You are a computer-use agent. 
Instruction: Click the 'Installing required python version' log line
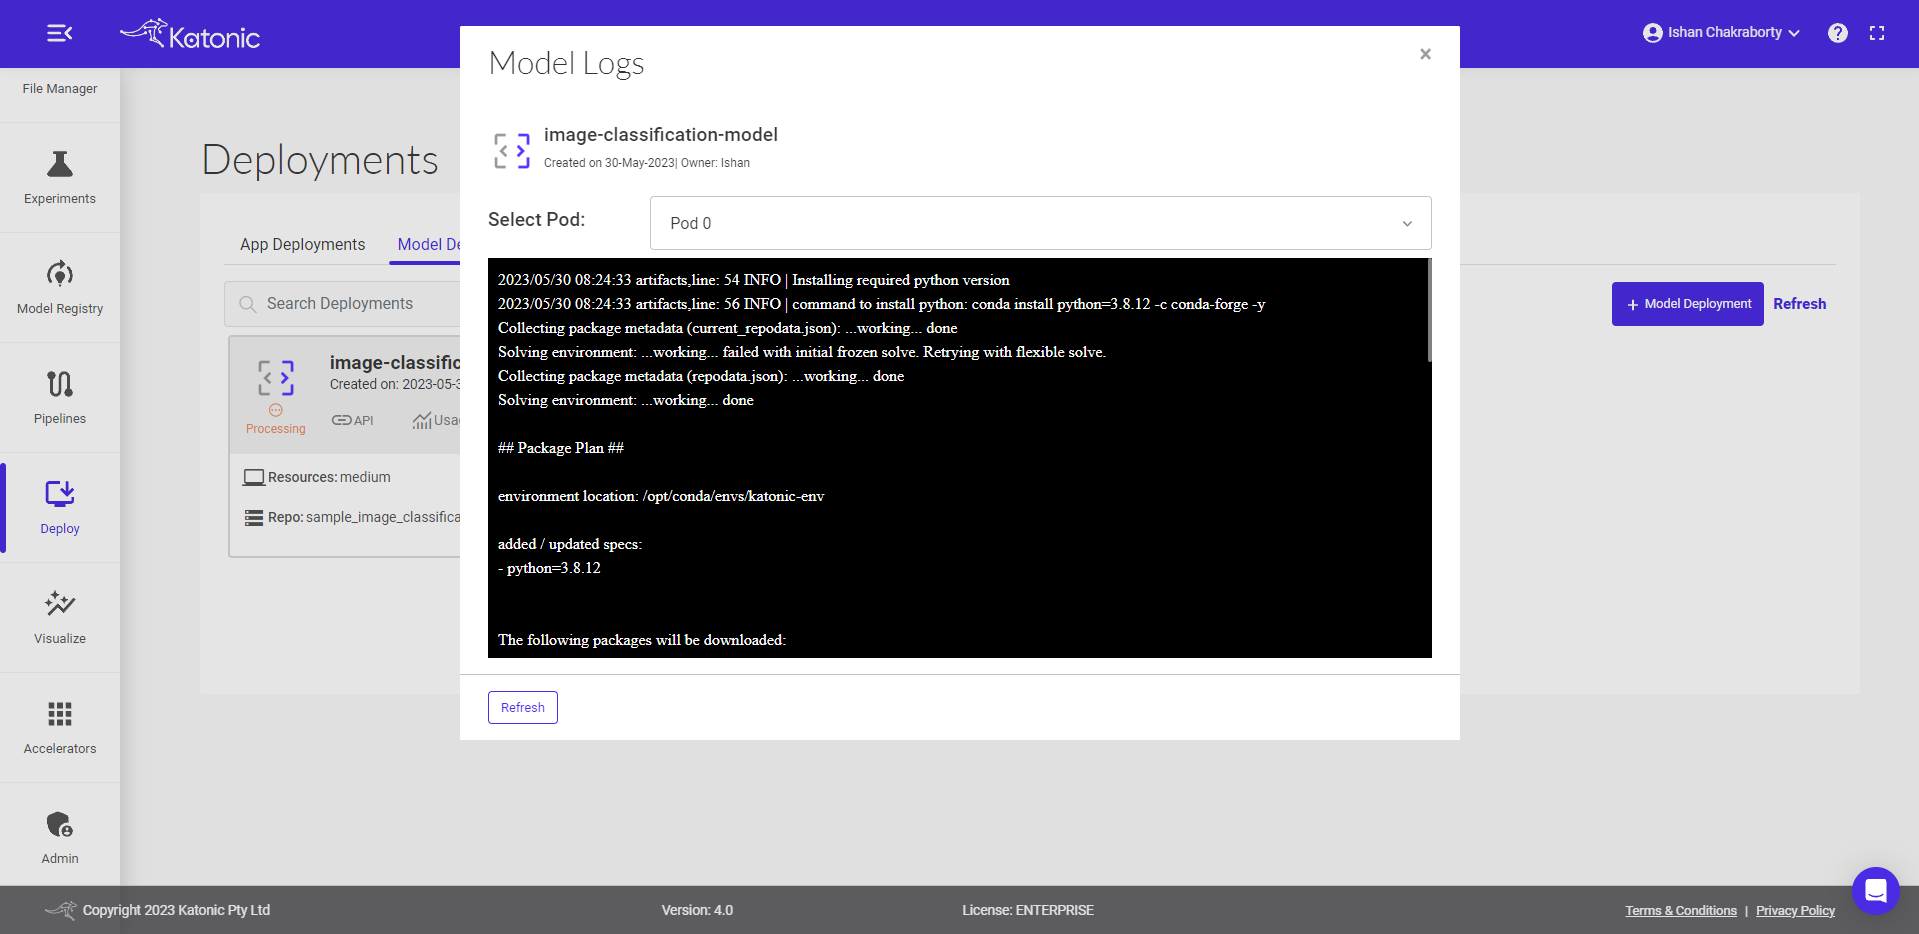[754, 280]
